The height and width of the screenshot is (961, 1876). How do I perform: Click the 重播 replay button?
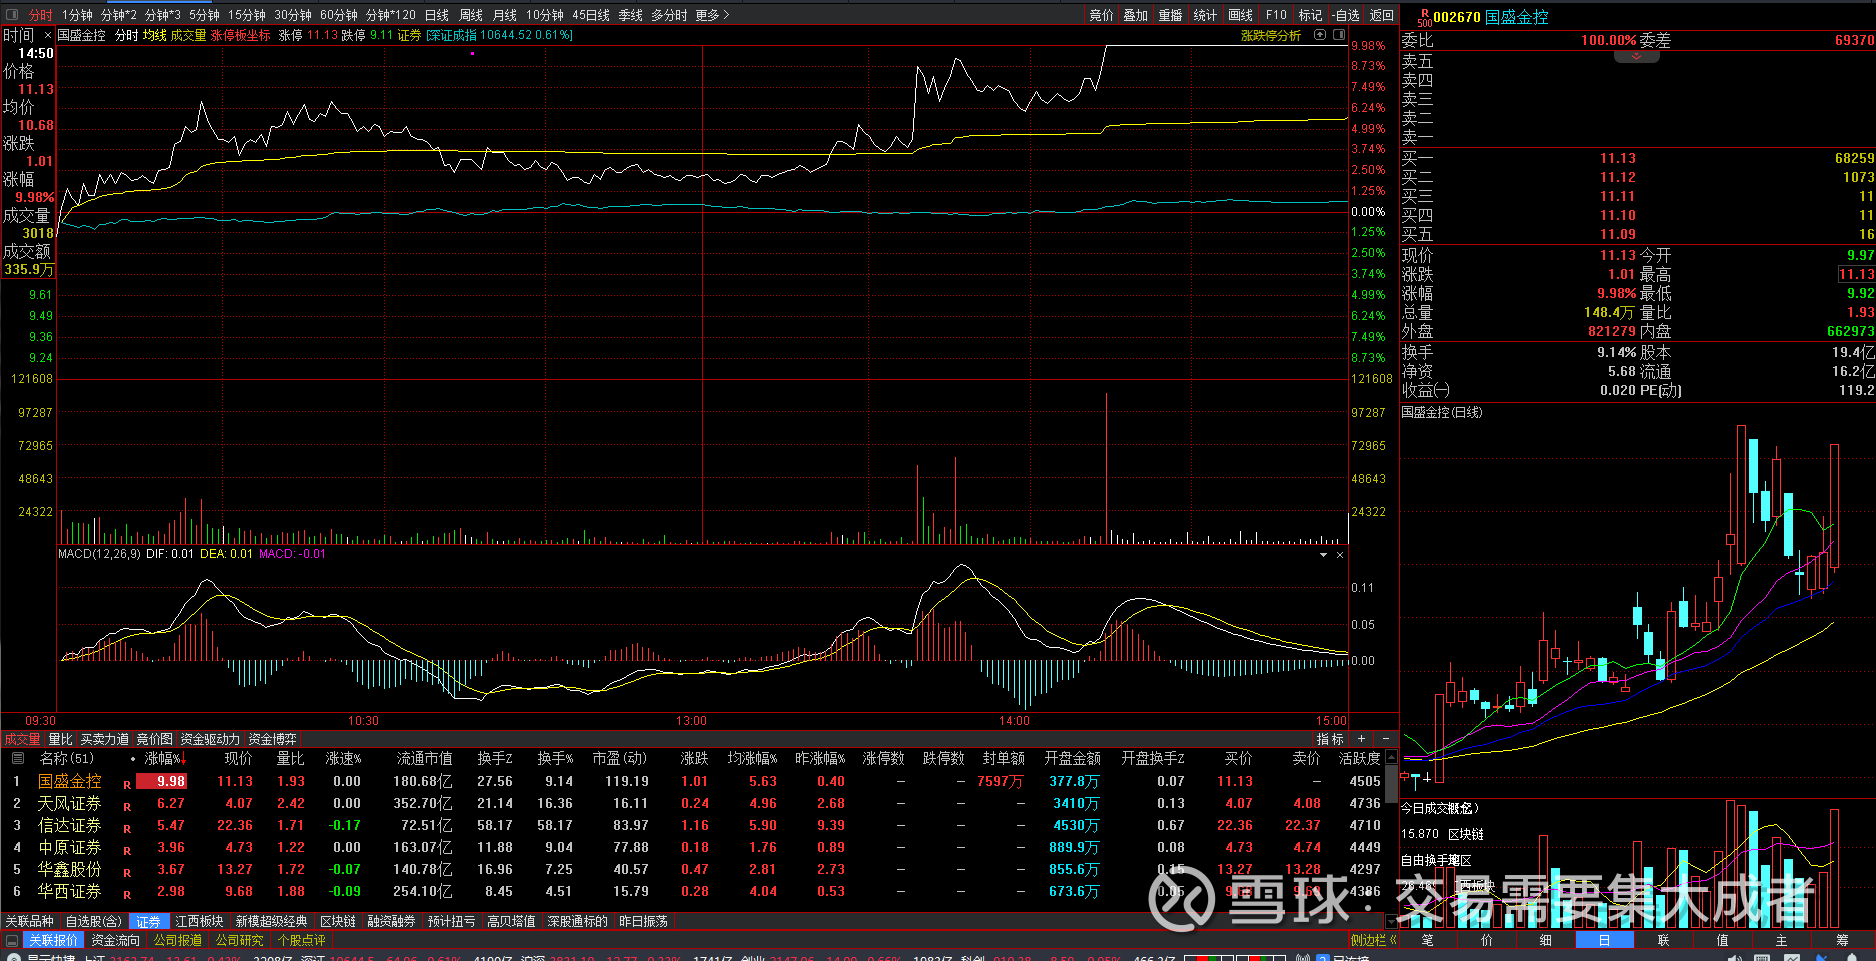tap(1171, 15)
